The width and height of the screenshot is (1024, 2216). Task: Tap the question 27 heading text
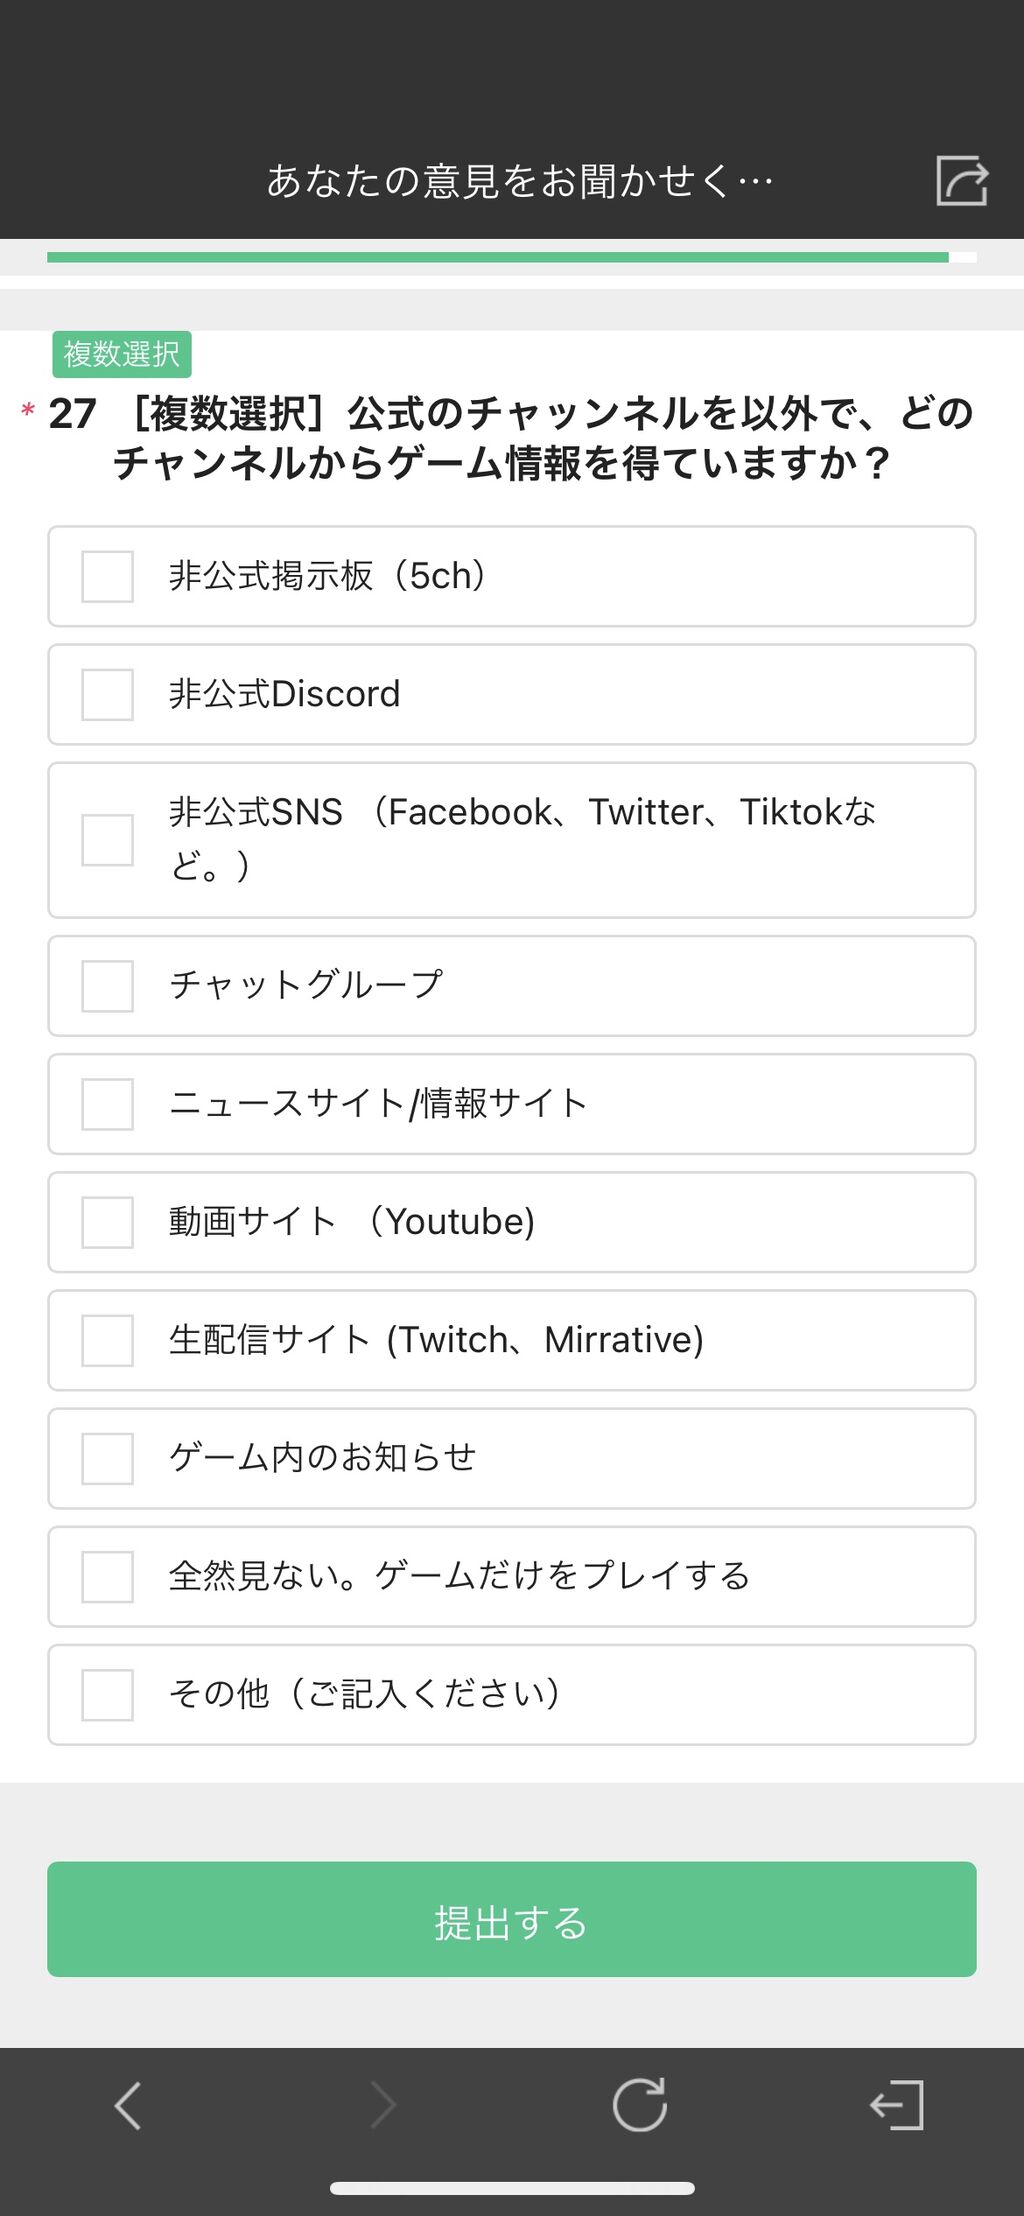[x=510, y=438]
